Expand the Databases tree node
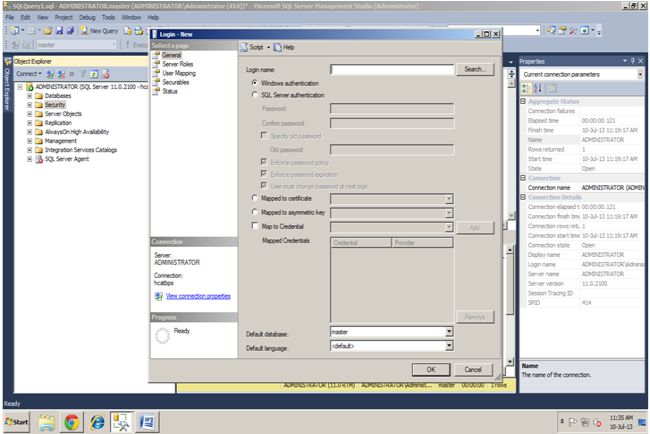Screen dimensions: 650x434 click(29, 96)
